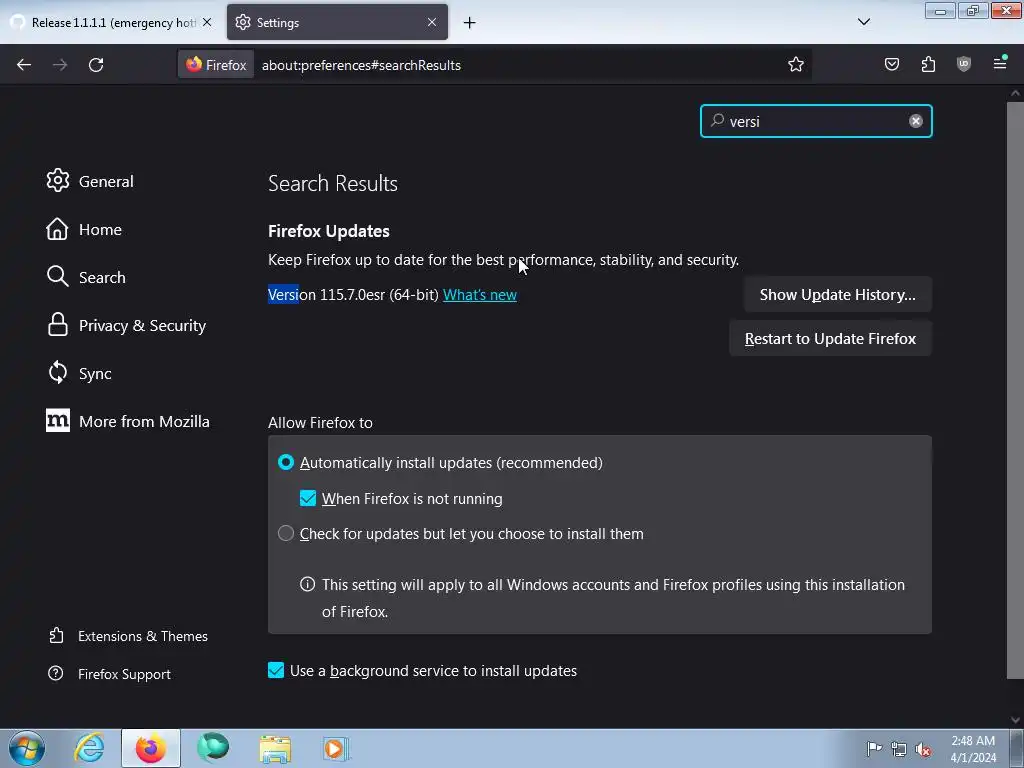Bookmark this page with the star icon
The image size is (1024, 768).
click(795, 65)
